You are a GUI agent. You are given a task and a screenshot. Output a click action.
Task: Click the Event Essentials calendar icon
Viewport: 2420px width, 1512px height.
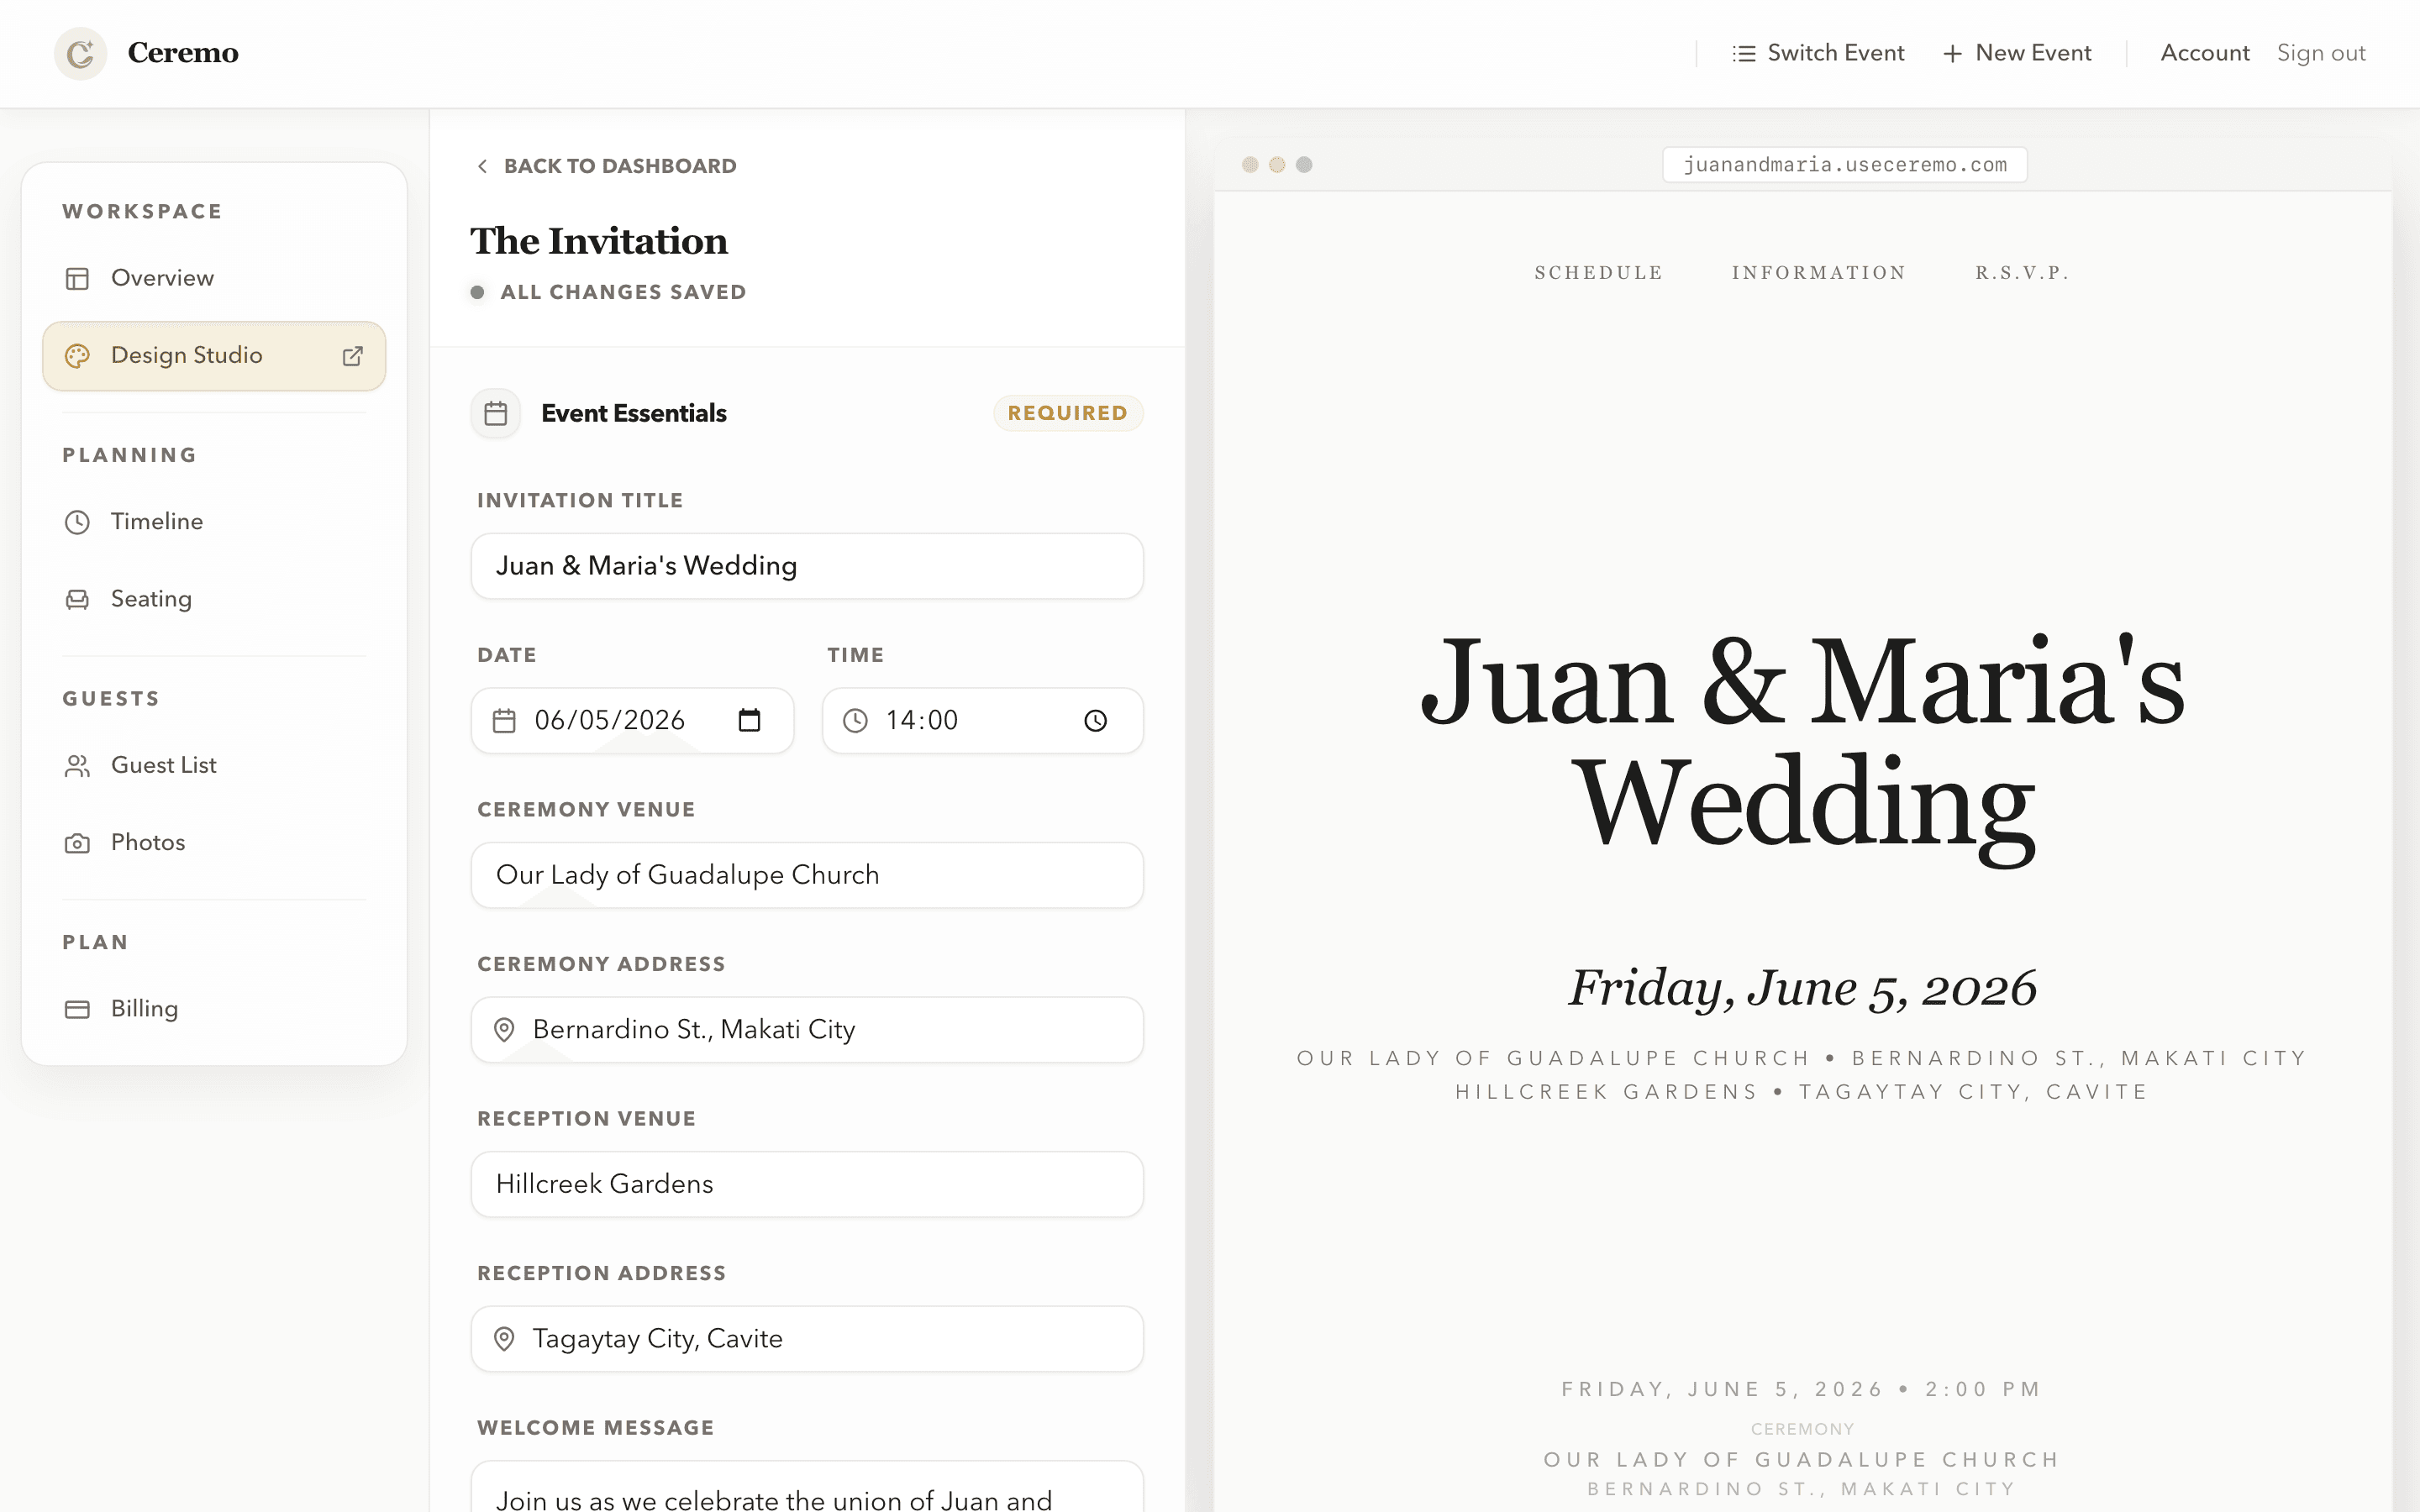[496, 413]
